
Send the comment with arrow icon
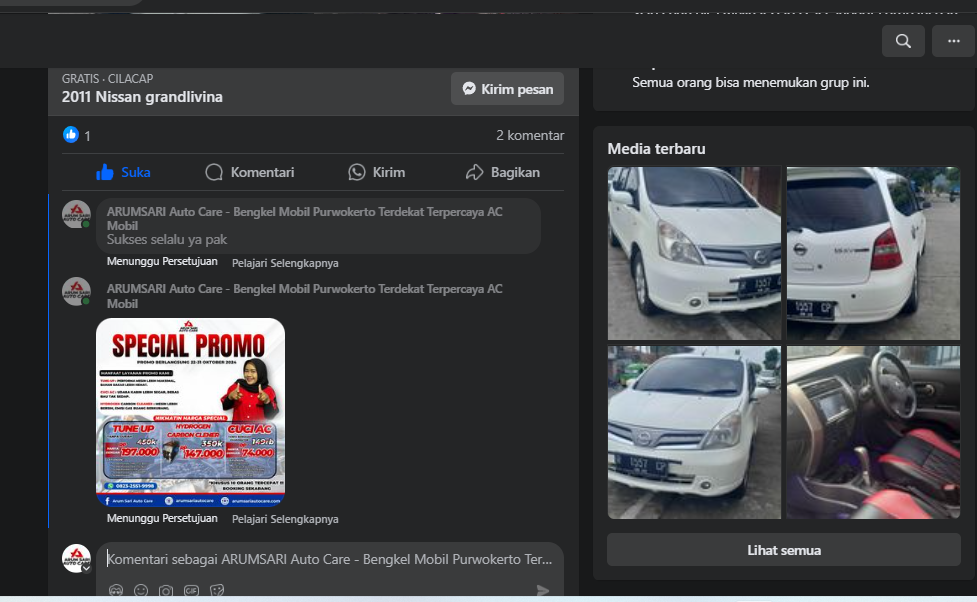pos(543,590)
